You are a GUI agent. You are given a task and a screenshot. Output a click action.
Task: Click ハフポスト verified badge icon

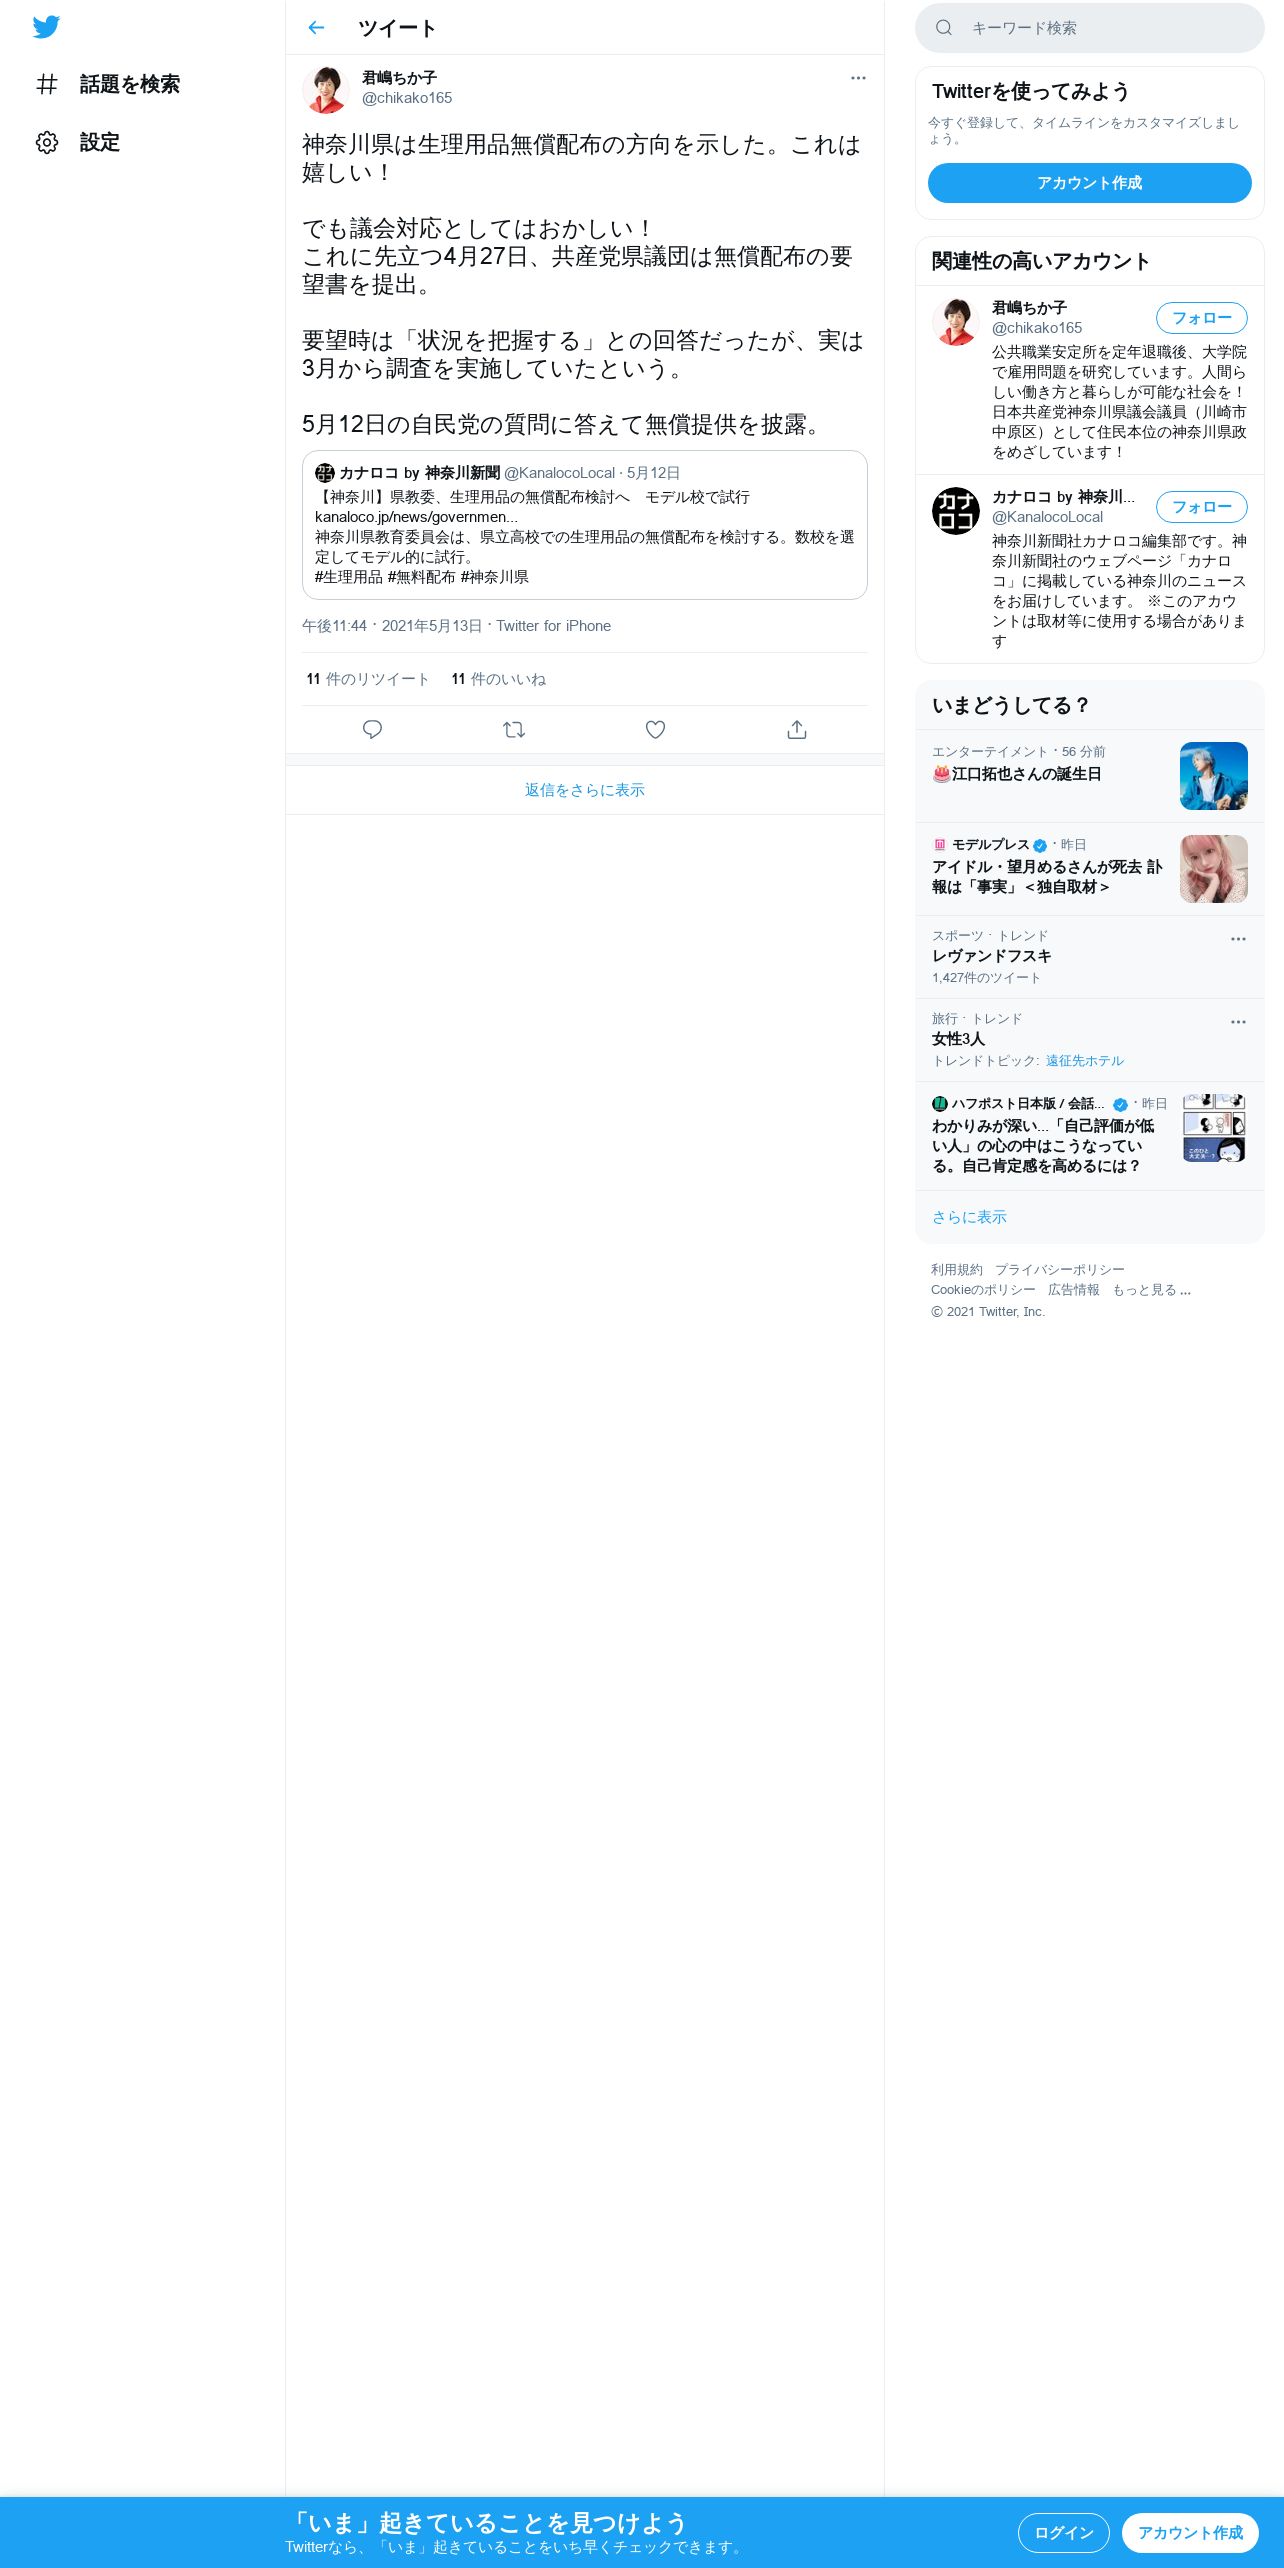tap(1120, 1104)
